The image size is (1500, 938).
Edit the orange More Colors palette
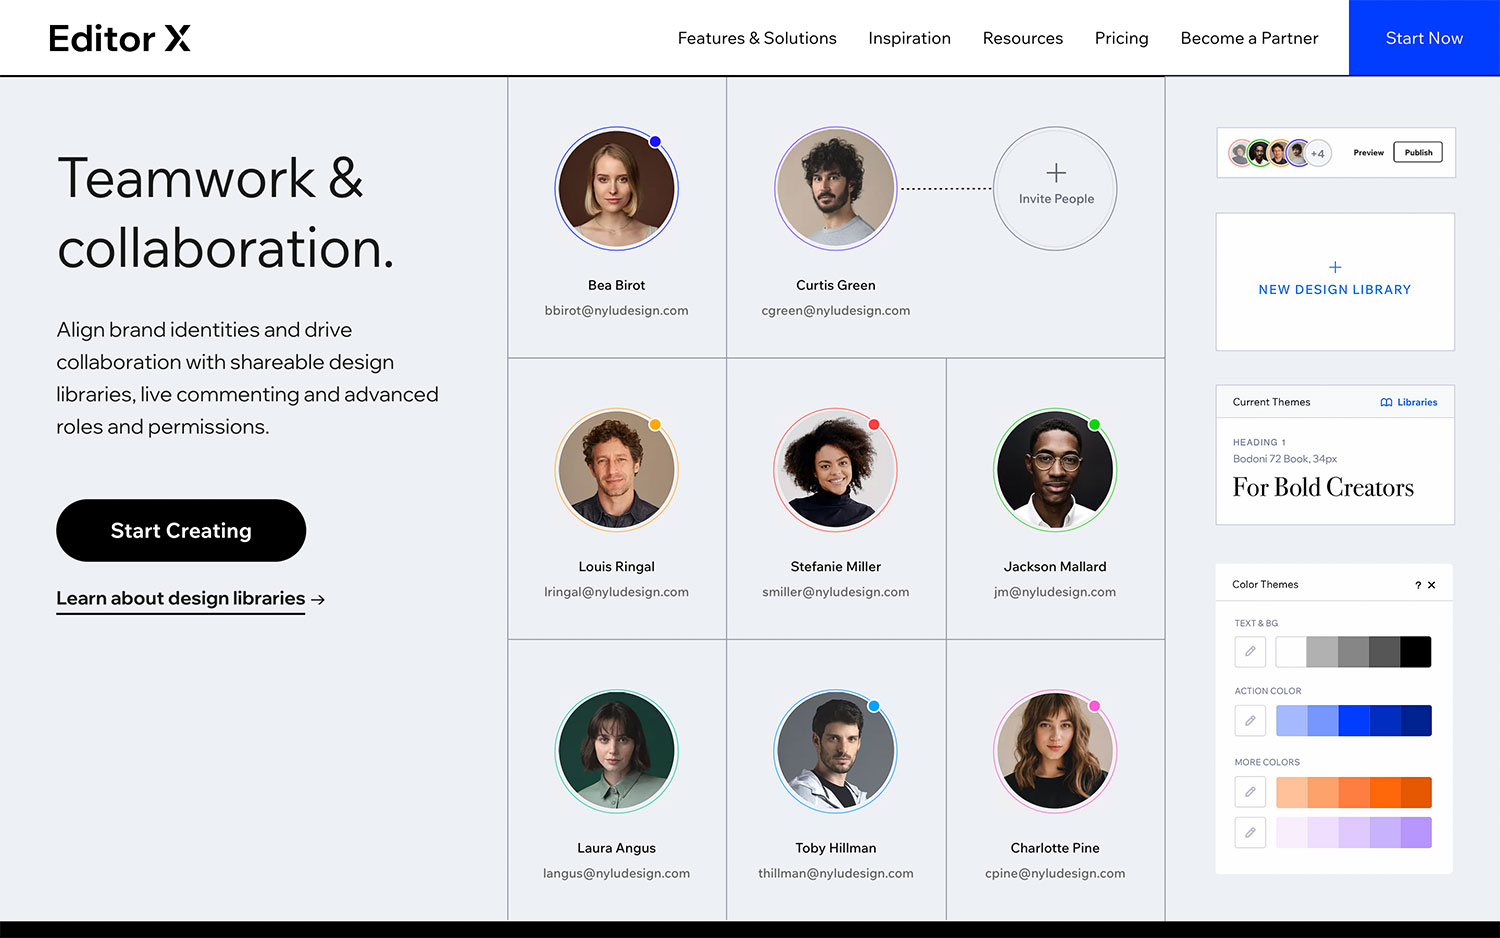point(1250,792)
